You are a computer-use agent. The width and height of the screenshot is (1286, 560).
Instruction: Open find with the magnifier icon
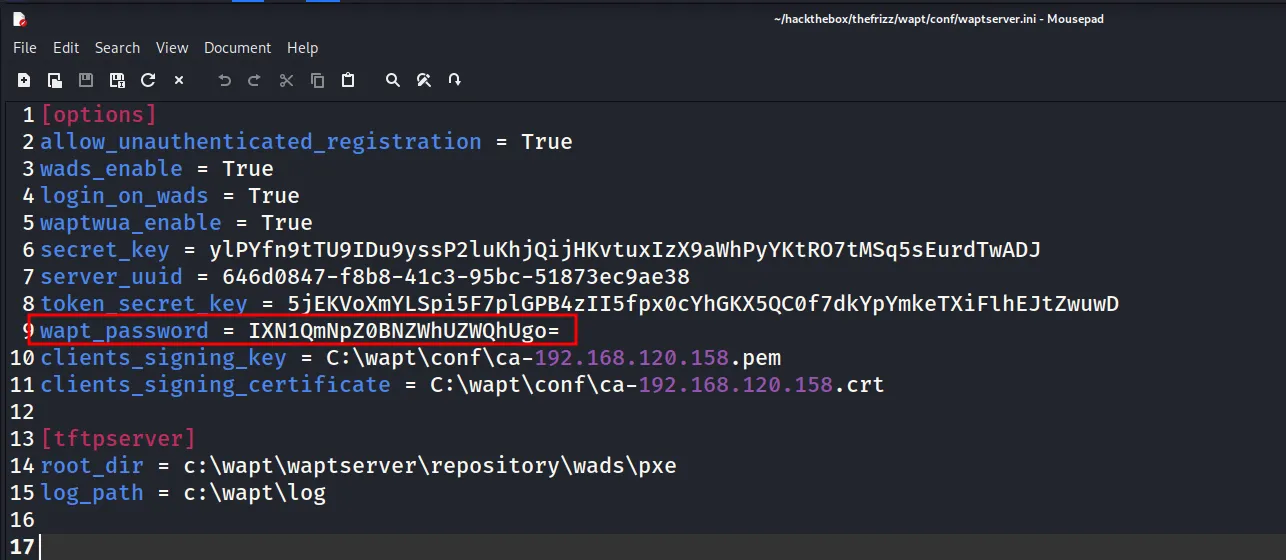coord(393,80)
